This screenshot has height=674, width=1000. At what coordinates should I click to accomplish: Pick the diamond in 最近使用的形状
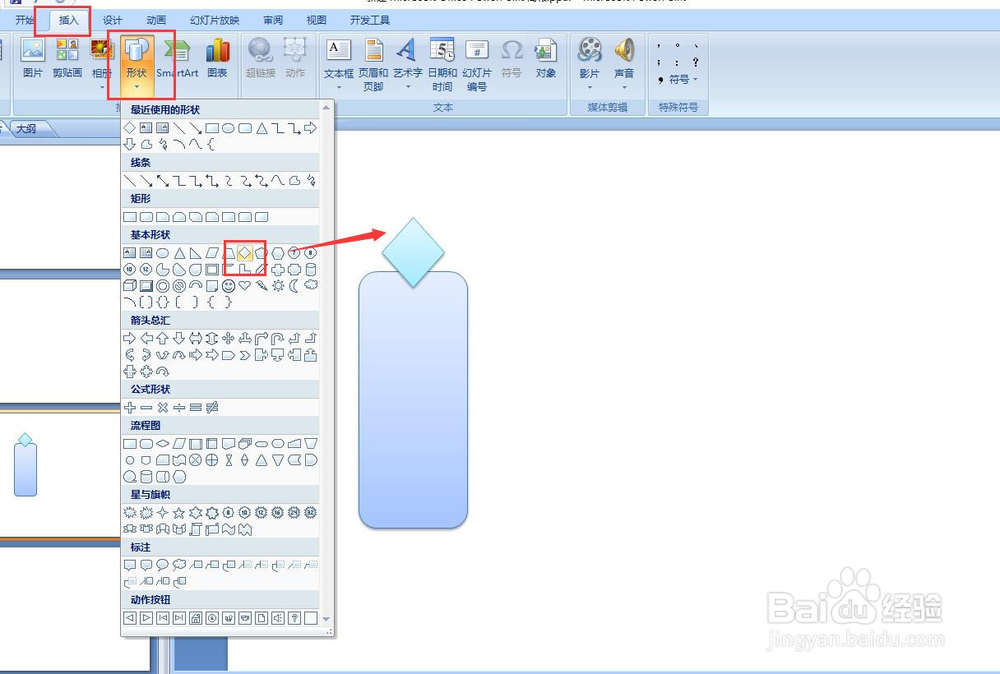coord(129,128)
